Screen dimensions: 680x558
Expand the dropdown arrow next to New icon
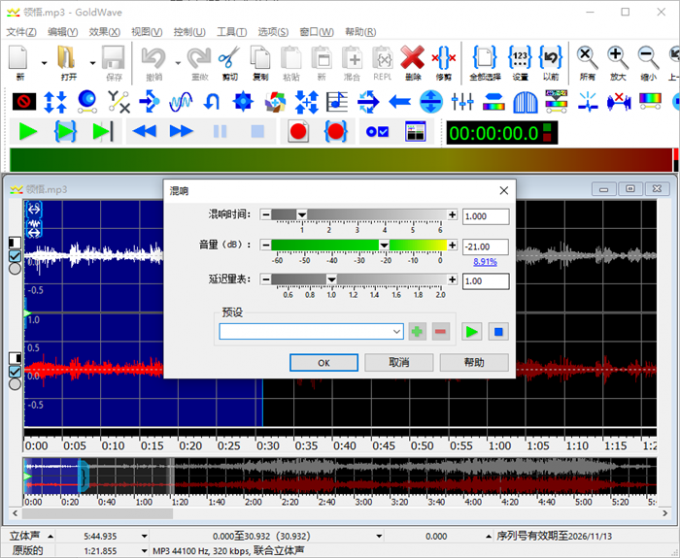point(44,63)
